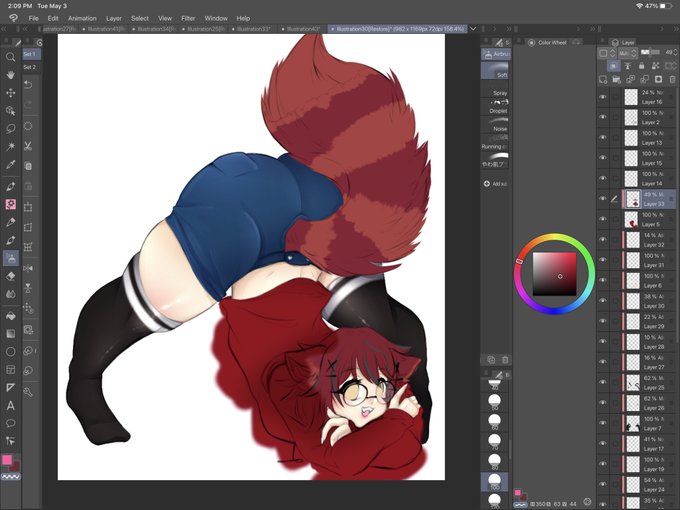Click inside the color wheel saturation square

tap(554, 274)
